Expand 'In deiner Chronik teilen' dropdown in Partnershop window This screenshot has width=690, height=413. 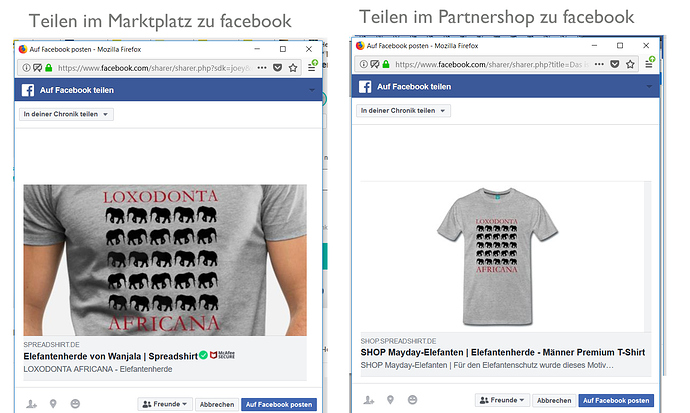(403, 110)
